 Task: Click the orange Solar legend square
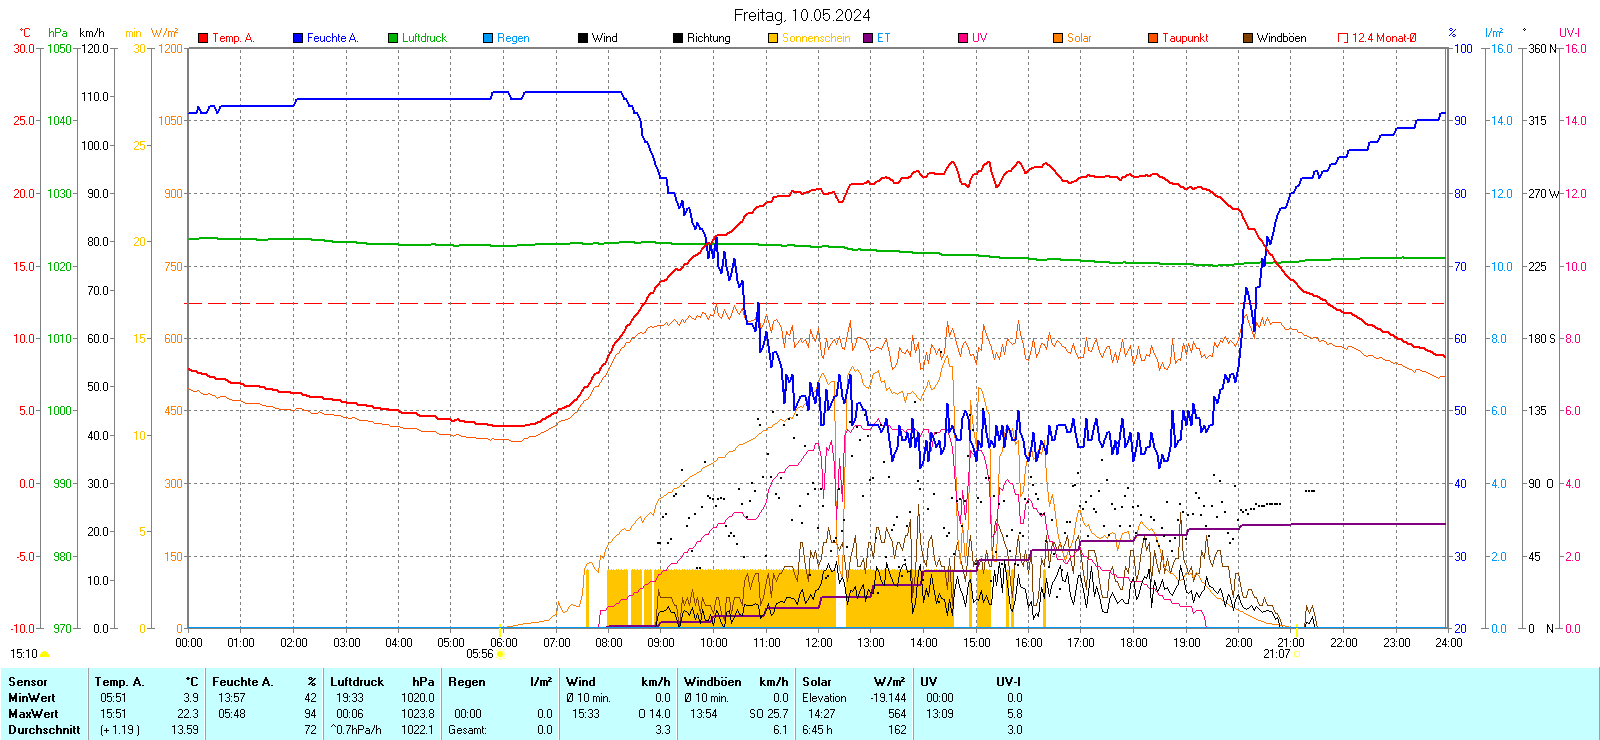click(x=1058, y=38)
